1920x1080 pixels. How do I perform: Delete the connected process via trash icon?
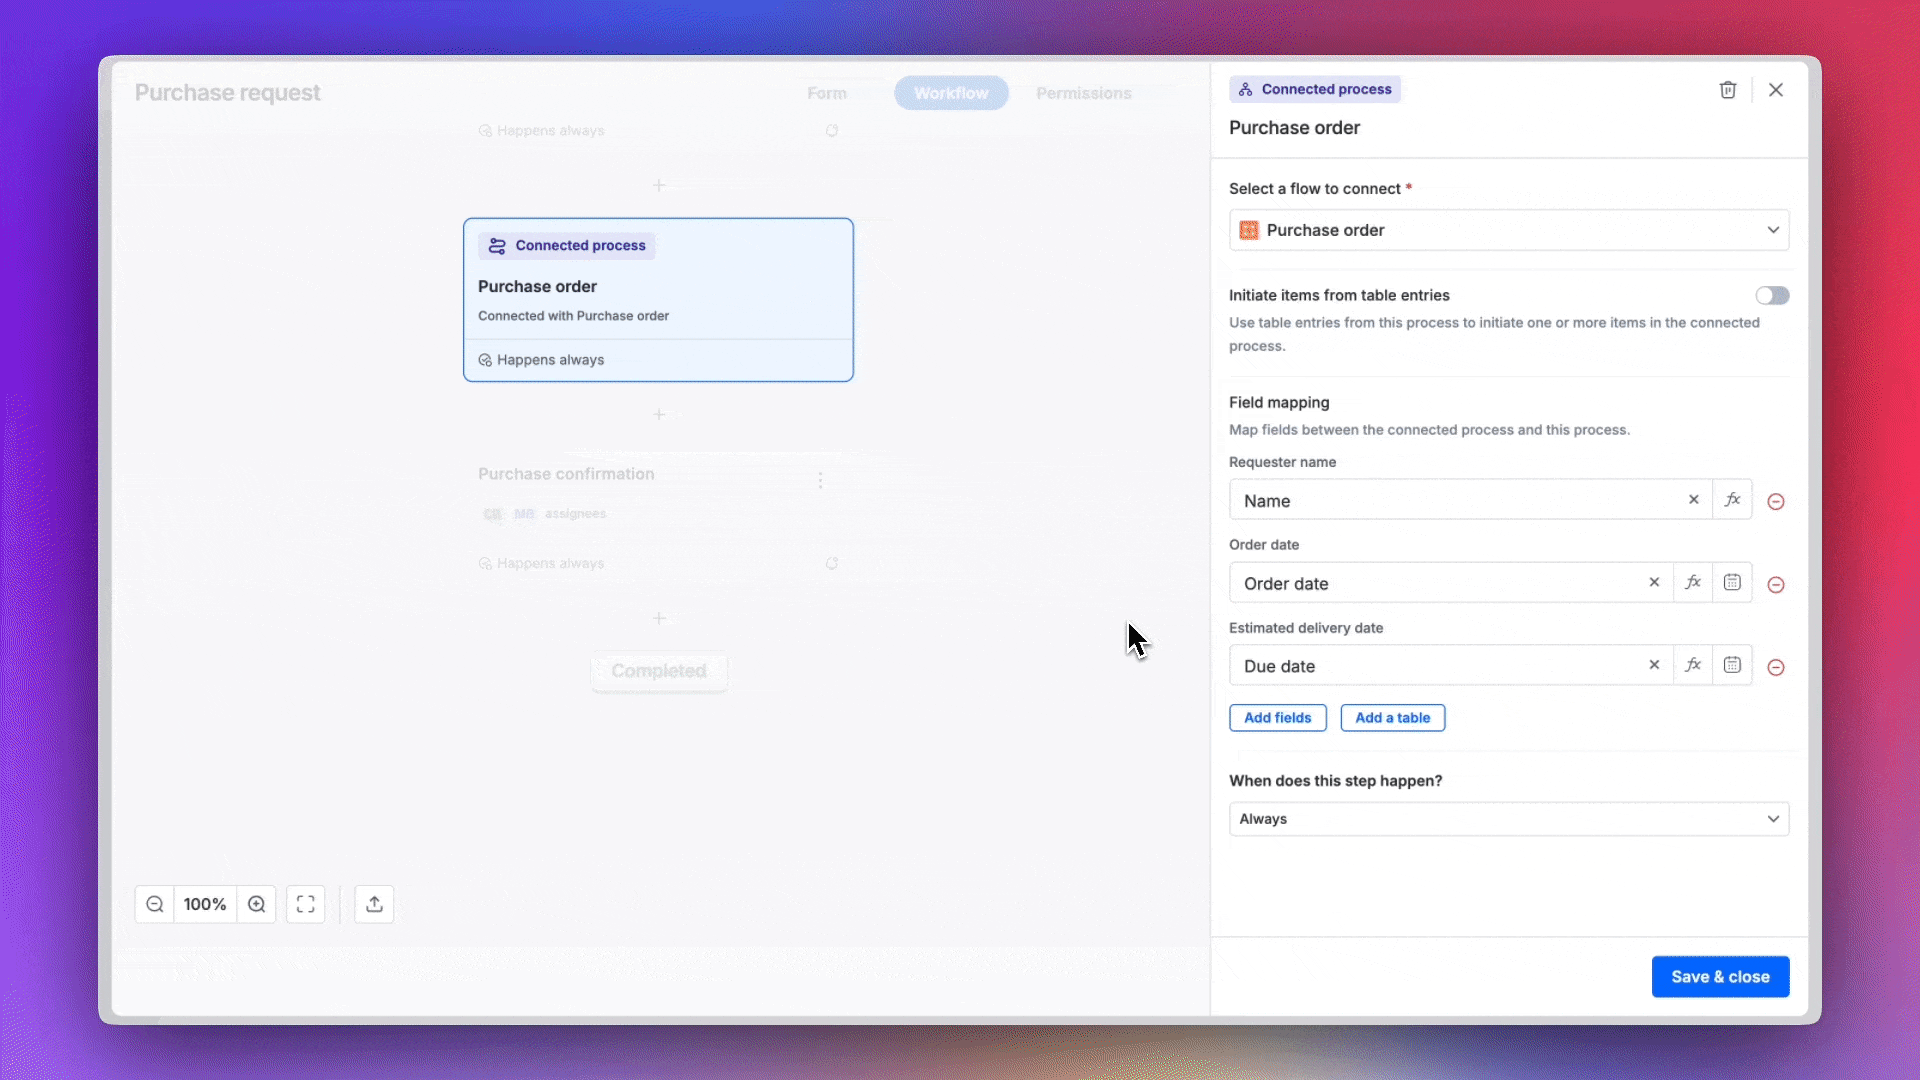[x=1727, y=90]
